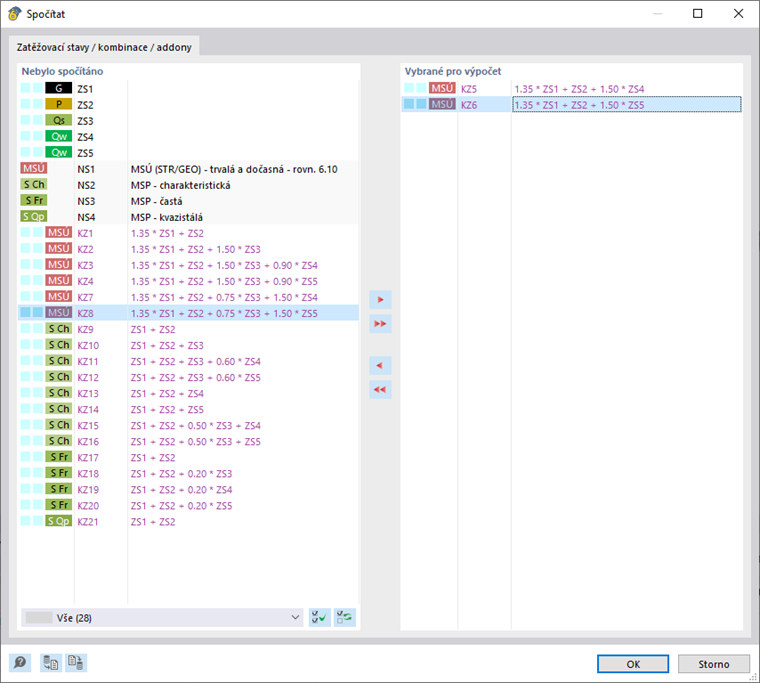Click the add all double-arrow button

tap(380, 323)
